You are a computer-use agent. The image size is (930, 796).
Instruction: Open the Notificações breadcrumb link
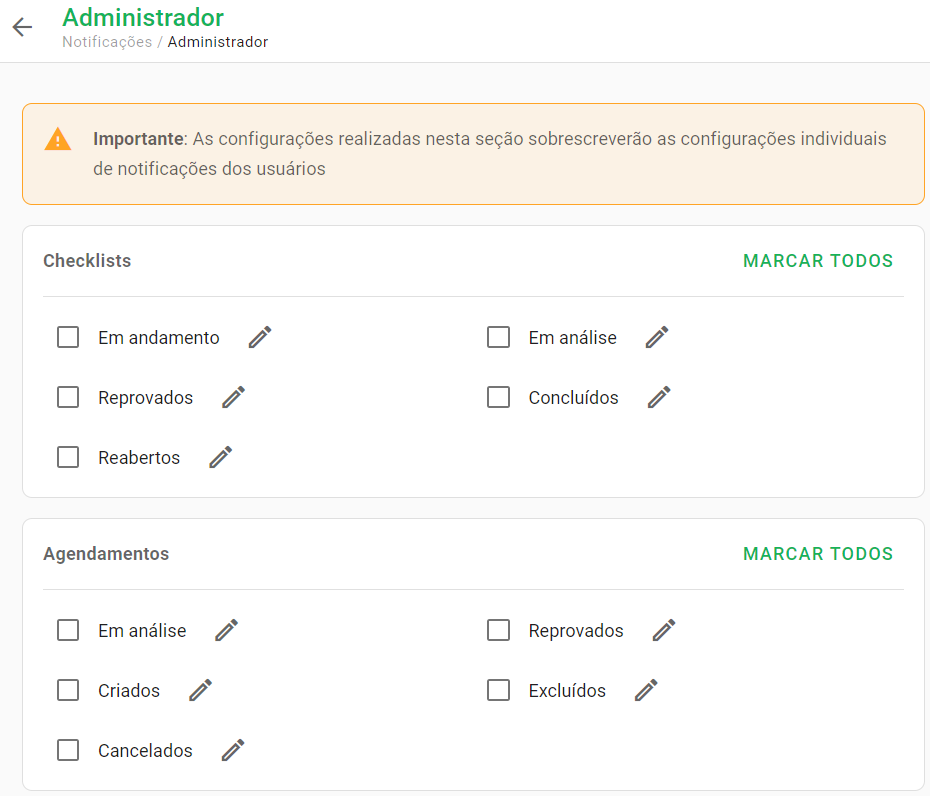tap(106, 42)
